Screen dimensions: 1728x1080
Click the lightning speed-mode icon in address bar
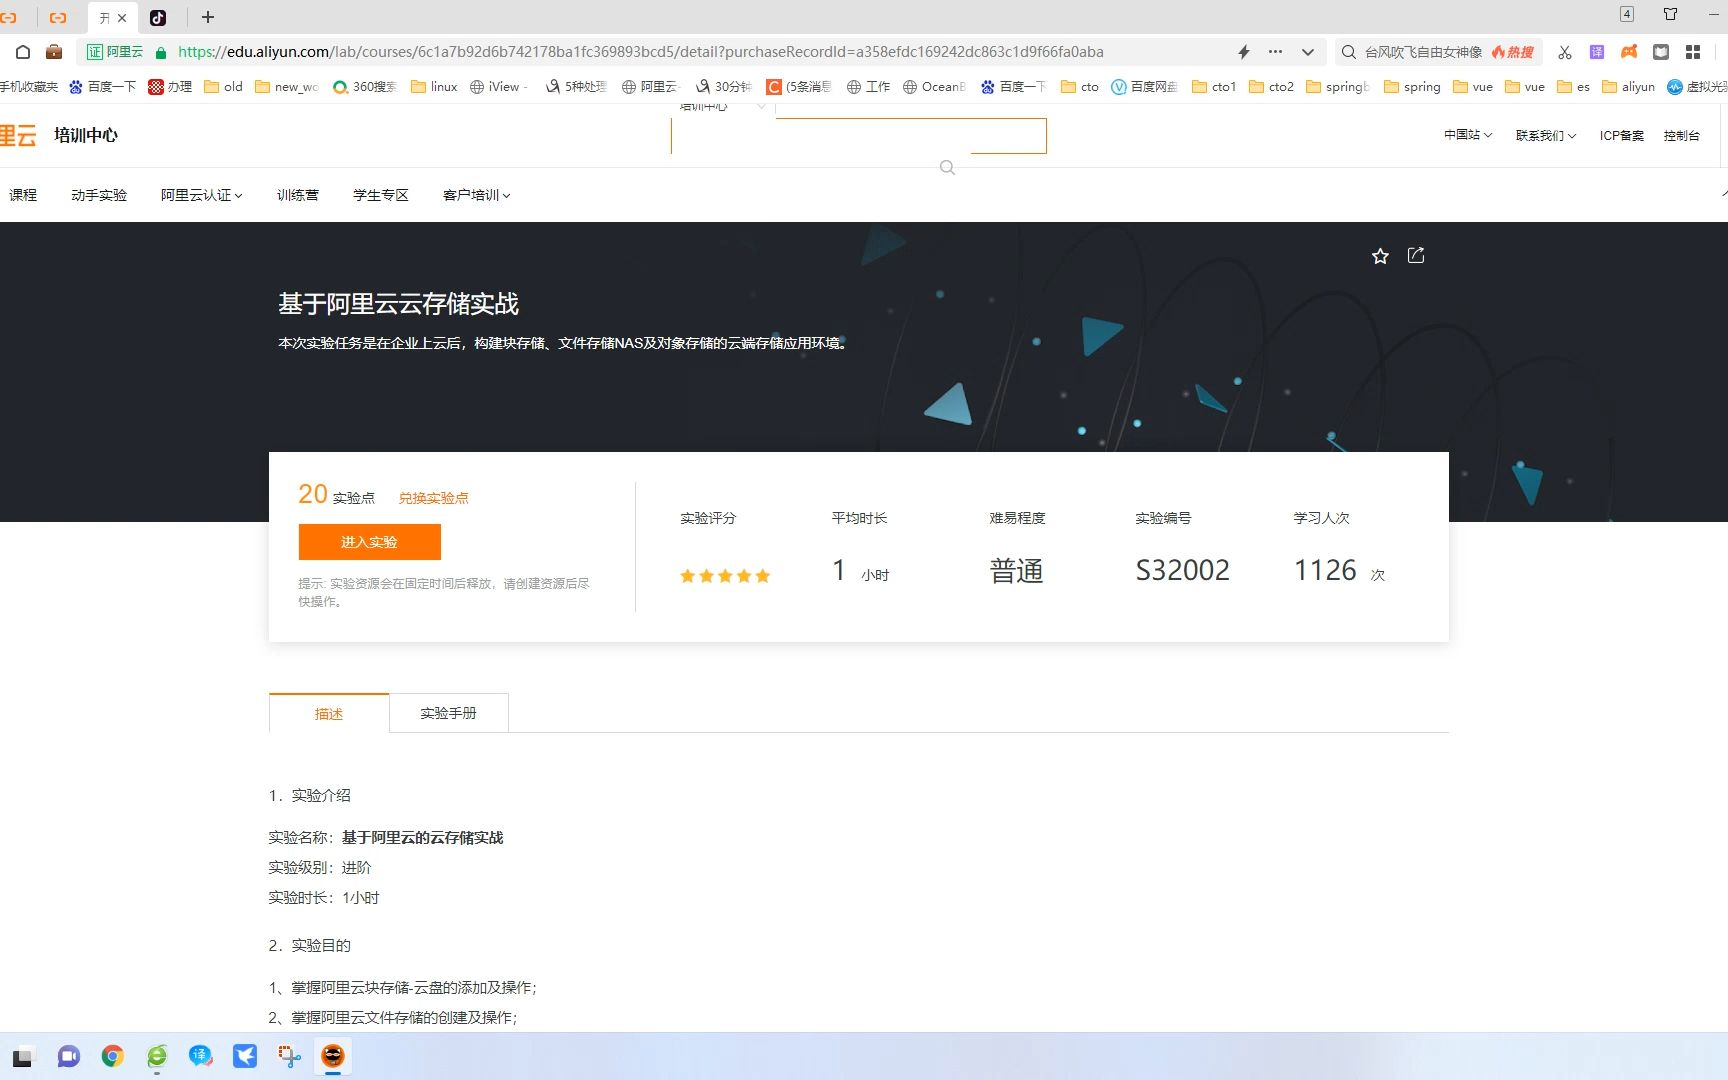[x=1244, y=52]
